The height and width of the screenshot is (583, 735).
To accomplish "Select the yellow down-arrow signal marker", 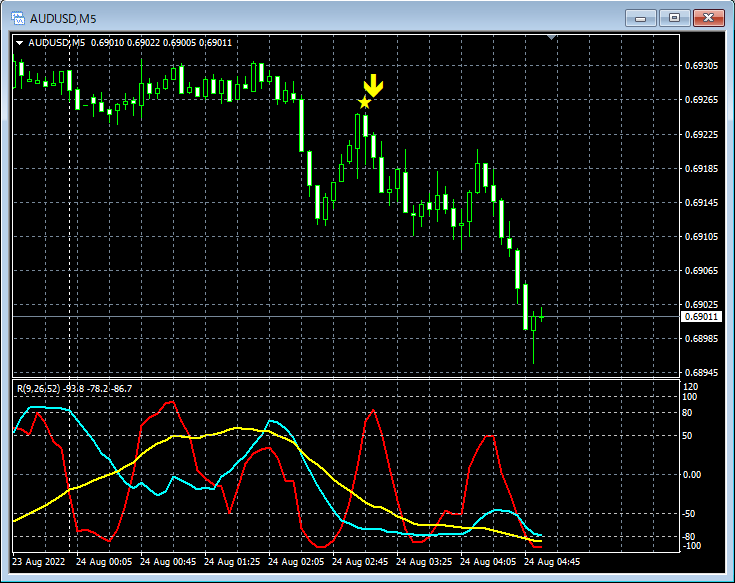I will click(x=374, y=85).
